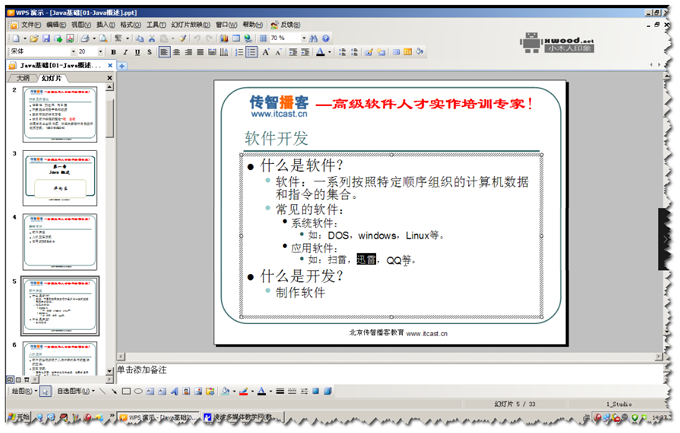680x433 pixels.
Task: Expand line color dropdown arrow in drawing toolbar
Action: click(252, 391)
